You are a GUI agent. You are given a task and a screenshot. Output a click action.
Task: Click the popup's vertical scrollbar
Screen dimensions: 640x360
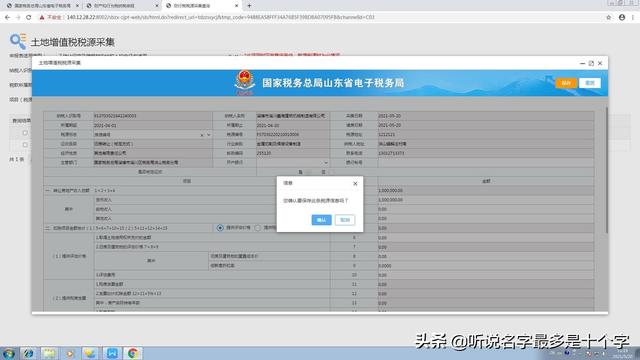pos(607,170)
